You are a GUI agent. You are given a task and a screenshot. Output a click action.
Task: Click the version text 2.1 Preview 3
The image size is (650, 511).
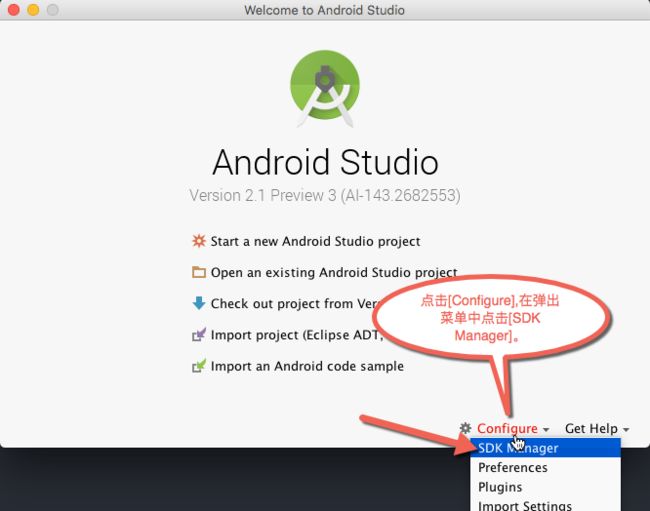[x=325, y=196]
